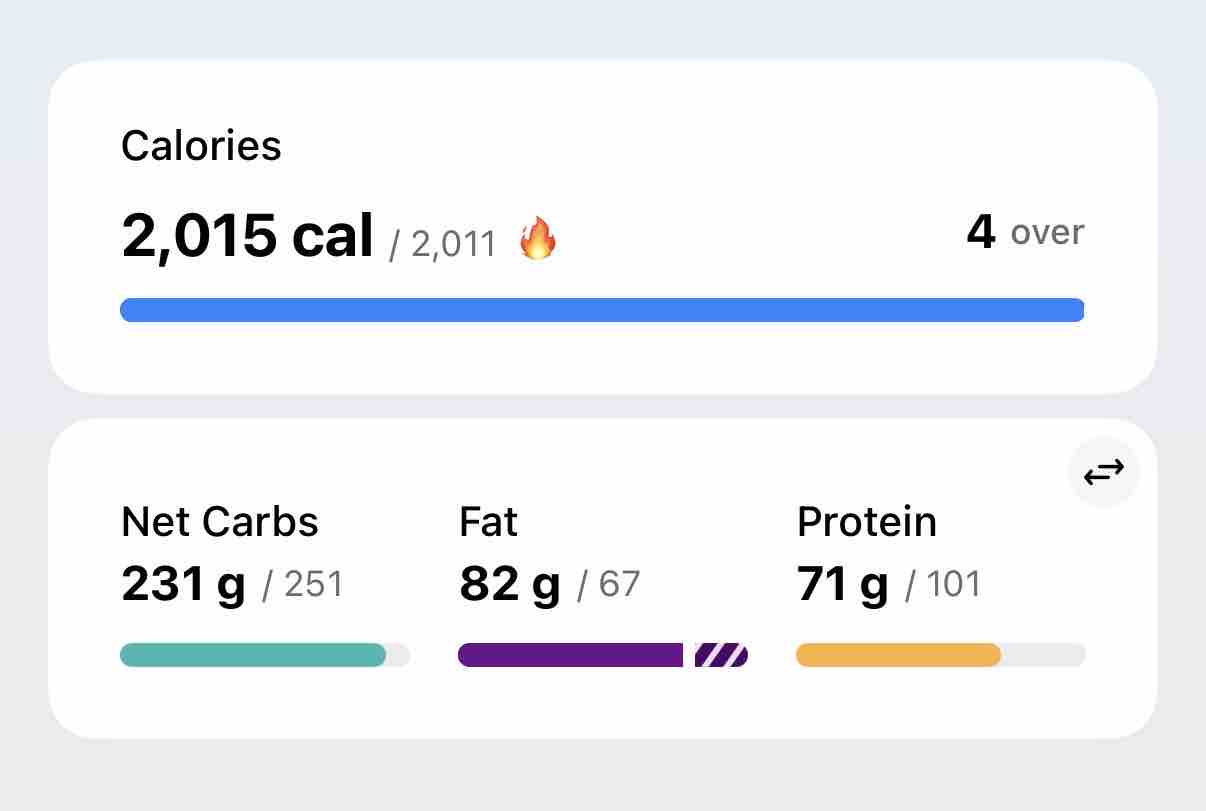1206x811 pixels.
Task: Click the orange Protein progress bar
Action: click(x=941, y=655)
